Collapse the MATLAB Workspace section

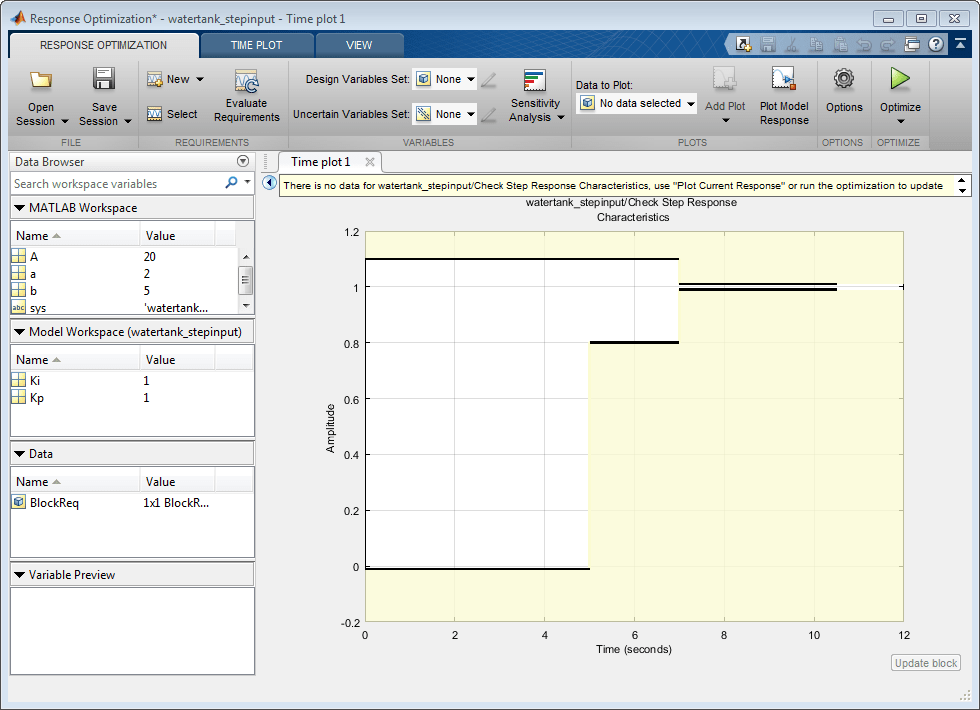click(x=20, y=208)
